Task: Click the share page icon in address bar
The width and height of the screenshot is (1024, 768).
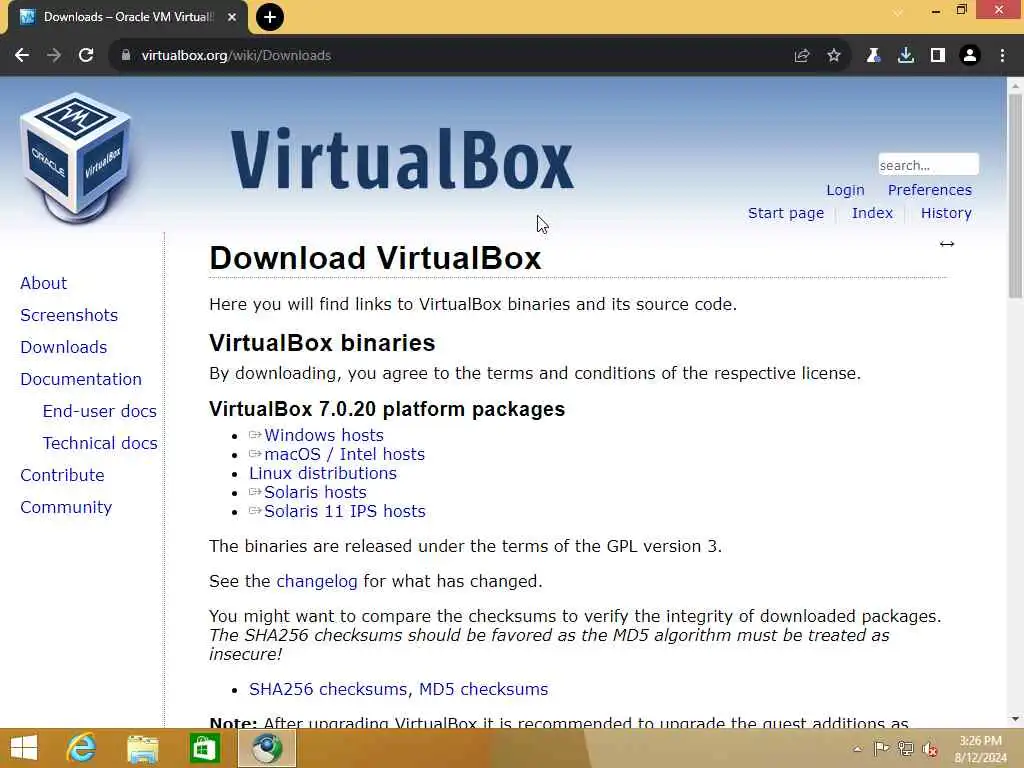Action: click(x=802, y=56)
